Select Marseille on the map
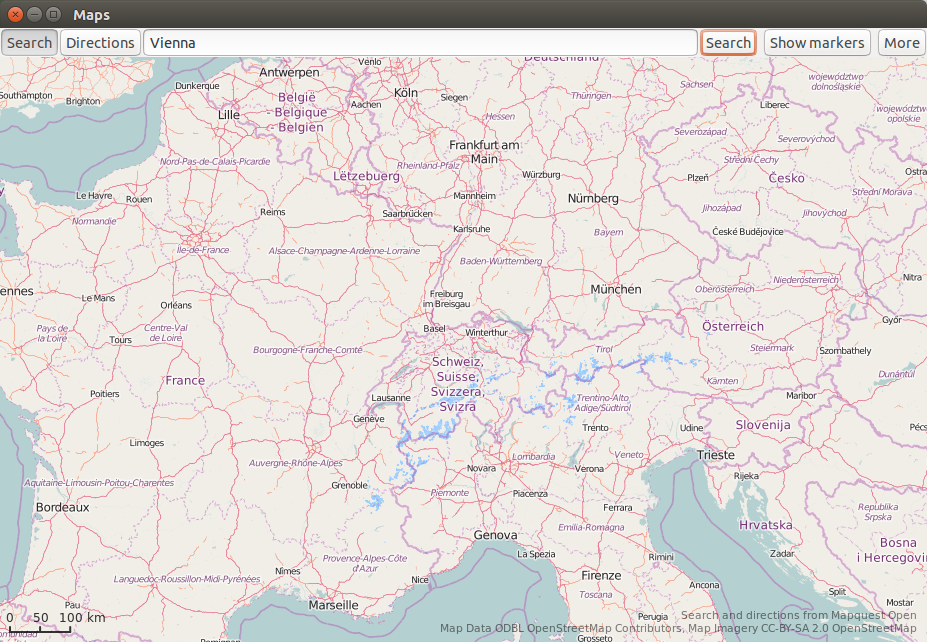The width and height of the screenshot is (927, 642). pyautogui.click(x=333, y=605)
